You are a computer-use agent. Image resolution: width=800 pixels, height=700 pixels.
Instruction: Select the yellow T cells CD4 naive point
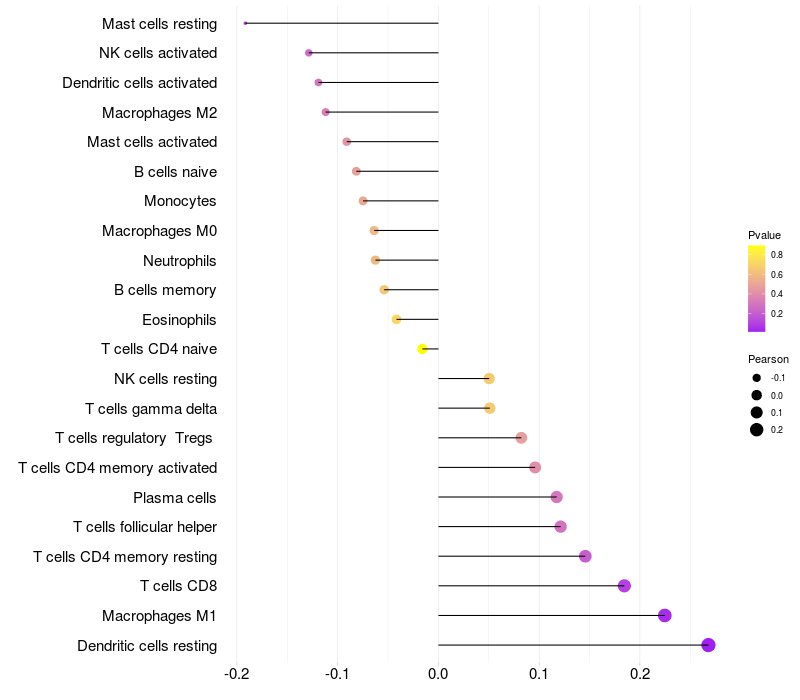[x=422, y=349]
